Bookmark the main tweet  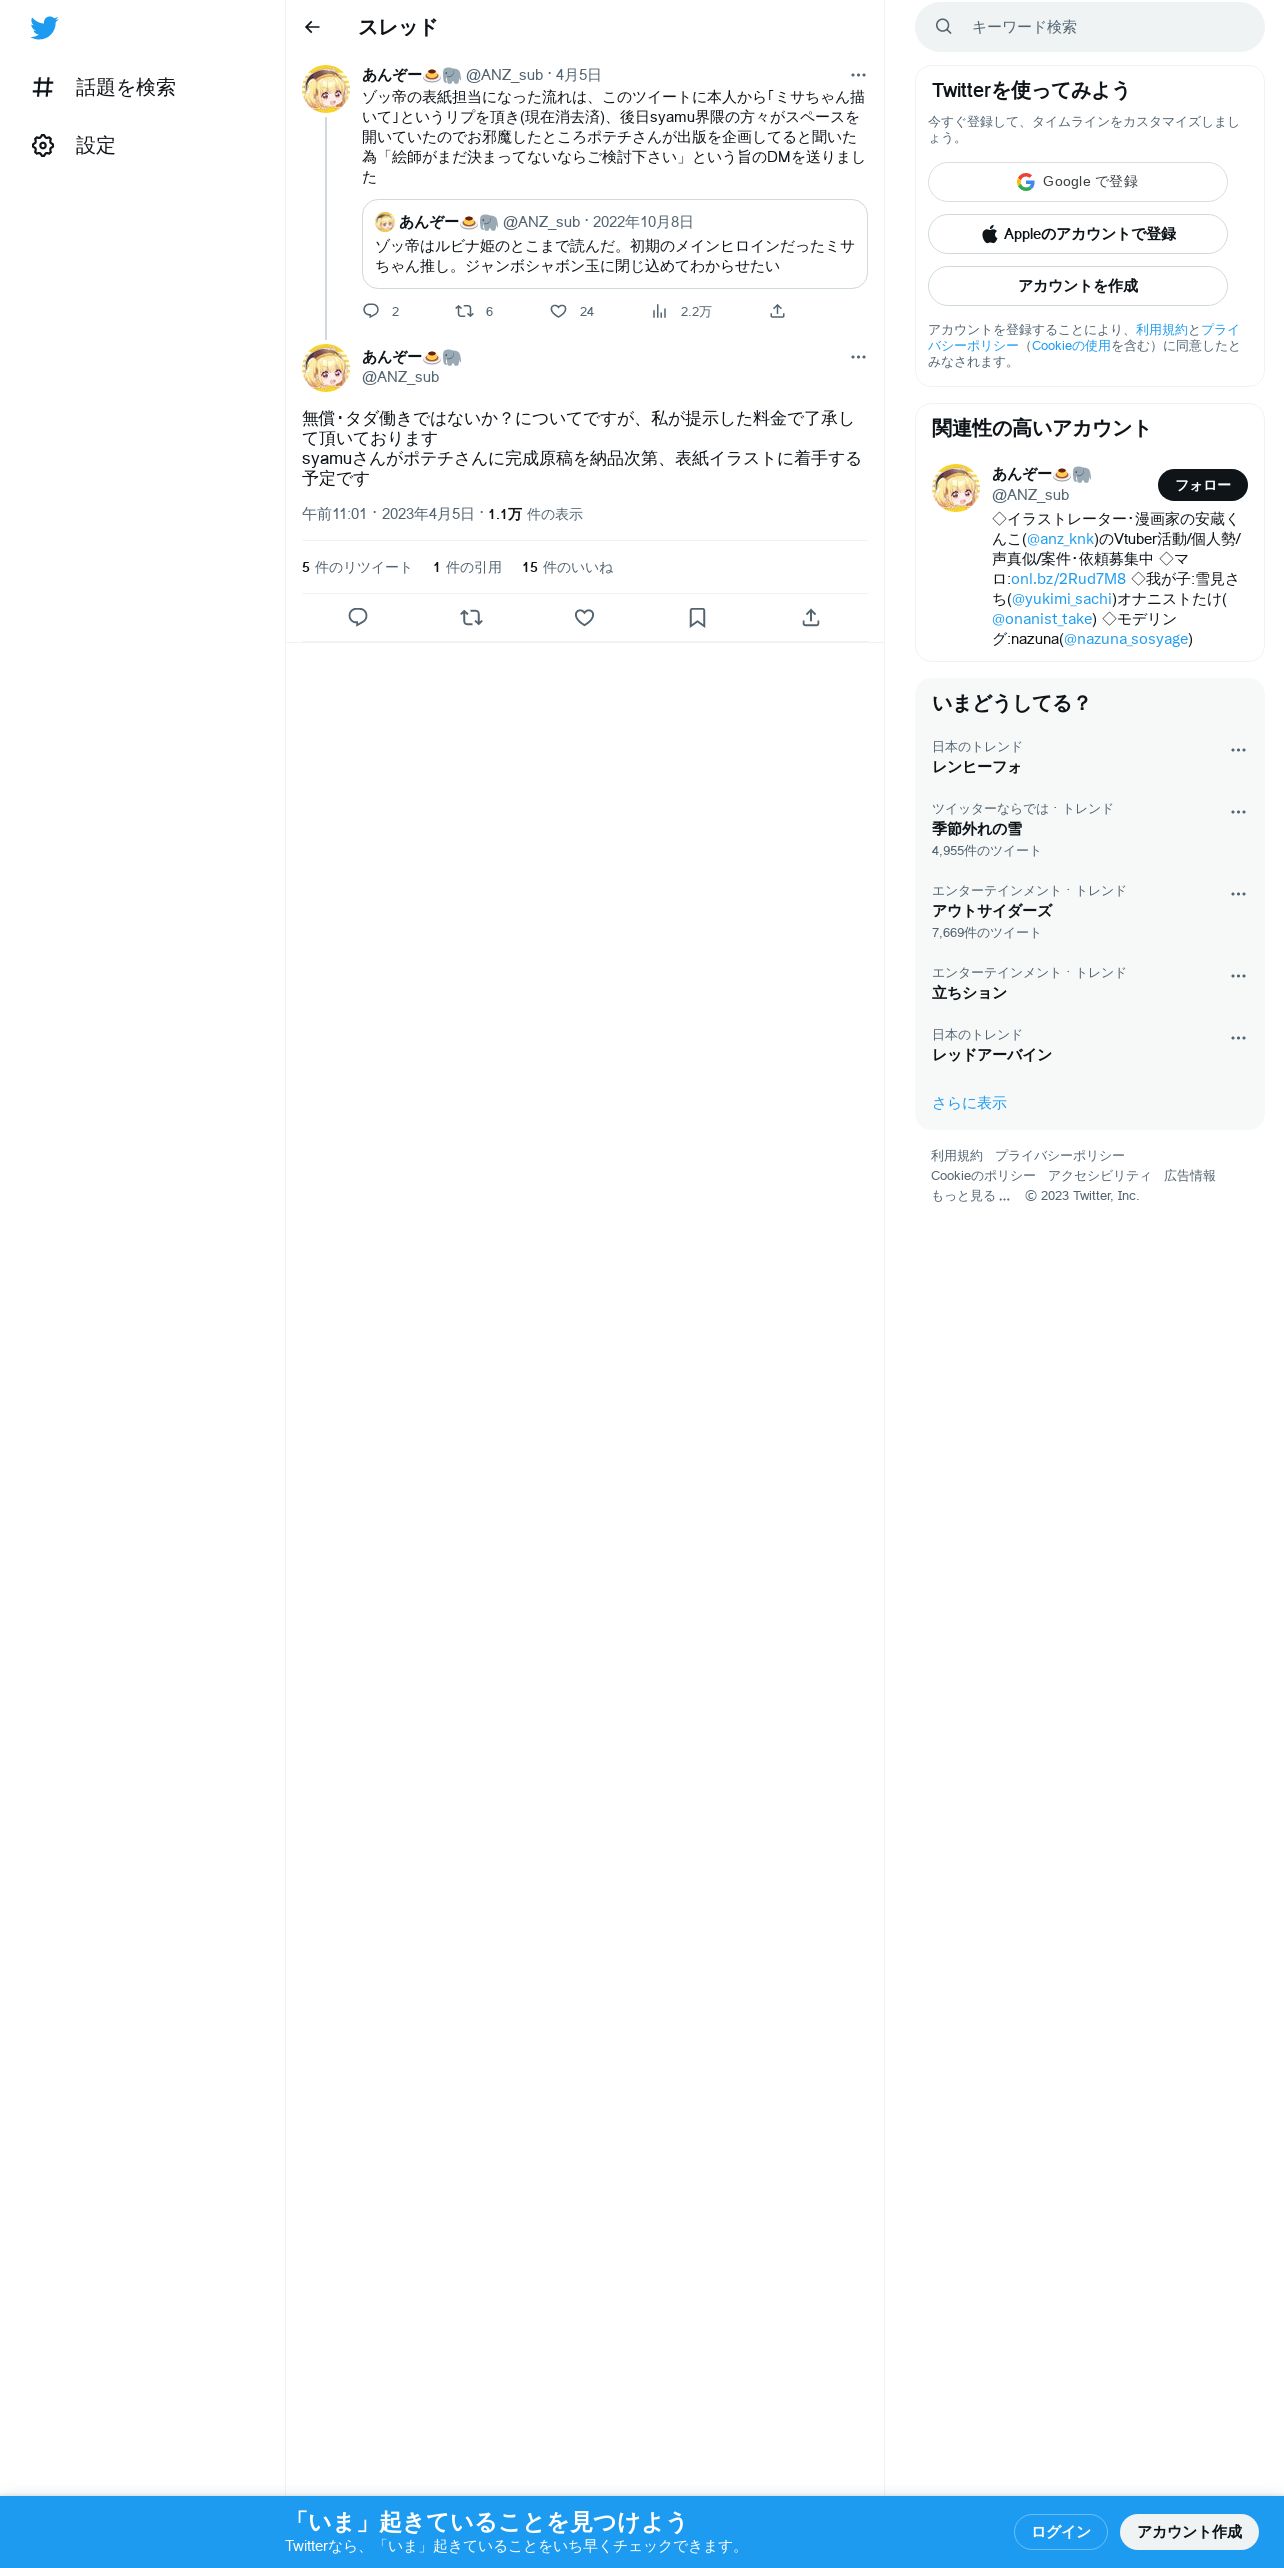point(698,617)
